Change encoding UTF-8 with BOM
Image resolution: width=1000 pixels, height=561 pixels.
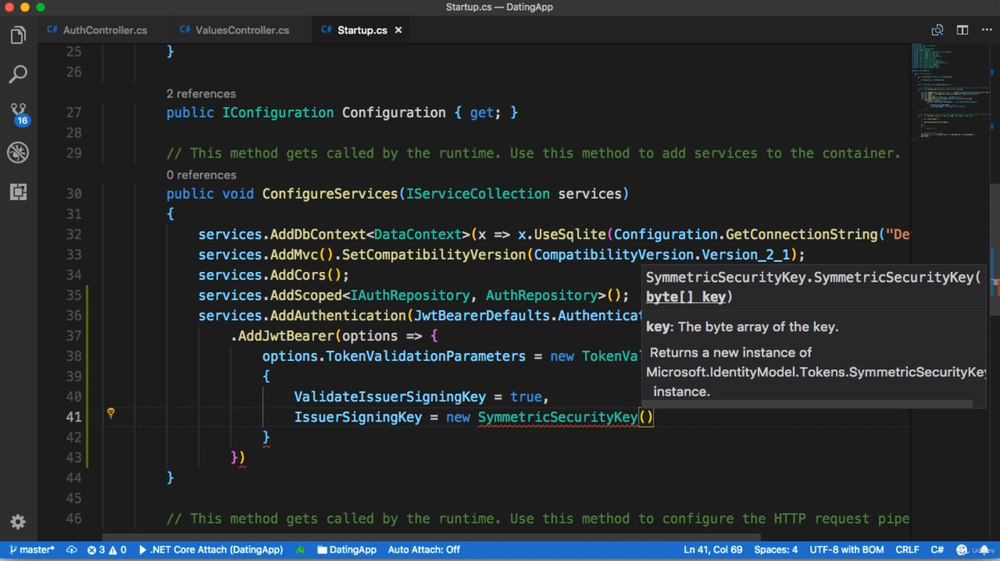pyautogui.click(x=846, y=550)
